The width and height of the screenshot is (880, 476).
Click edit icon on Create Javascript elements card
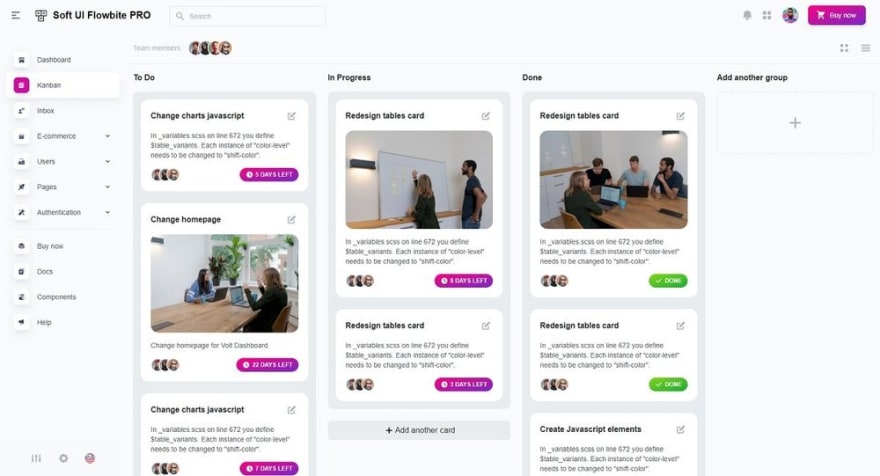click(x=680, y=429)
